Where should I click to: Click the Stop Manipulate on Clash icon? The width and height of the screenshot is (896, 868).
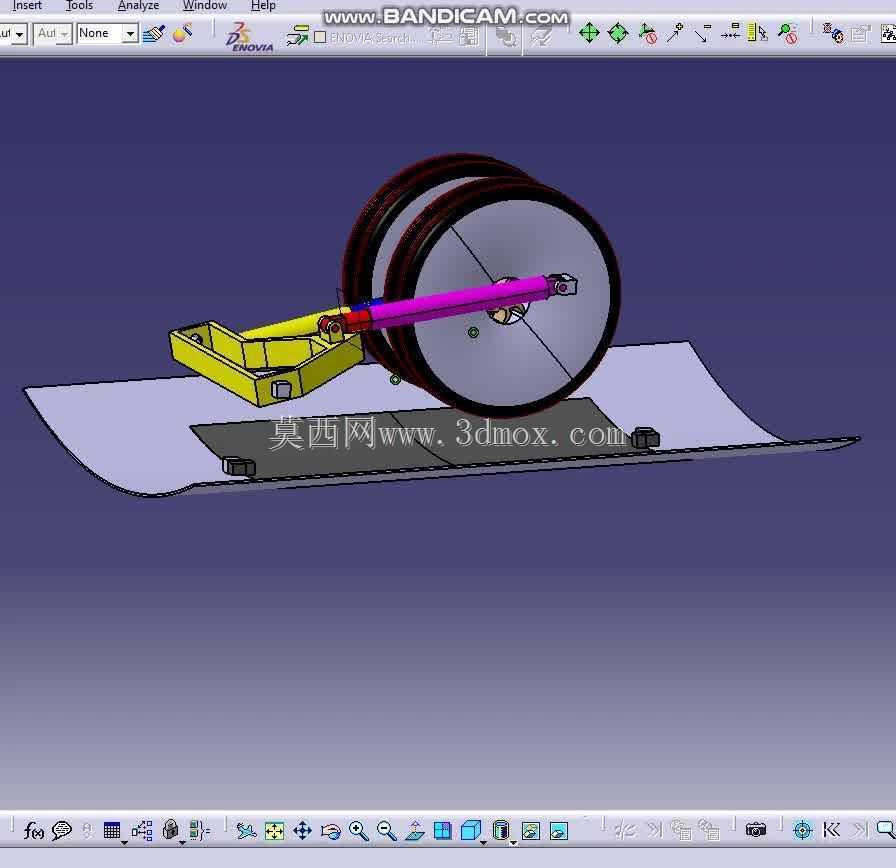(788, 33)
